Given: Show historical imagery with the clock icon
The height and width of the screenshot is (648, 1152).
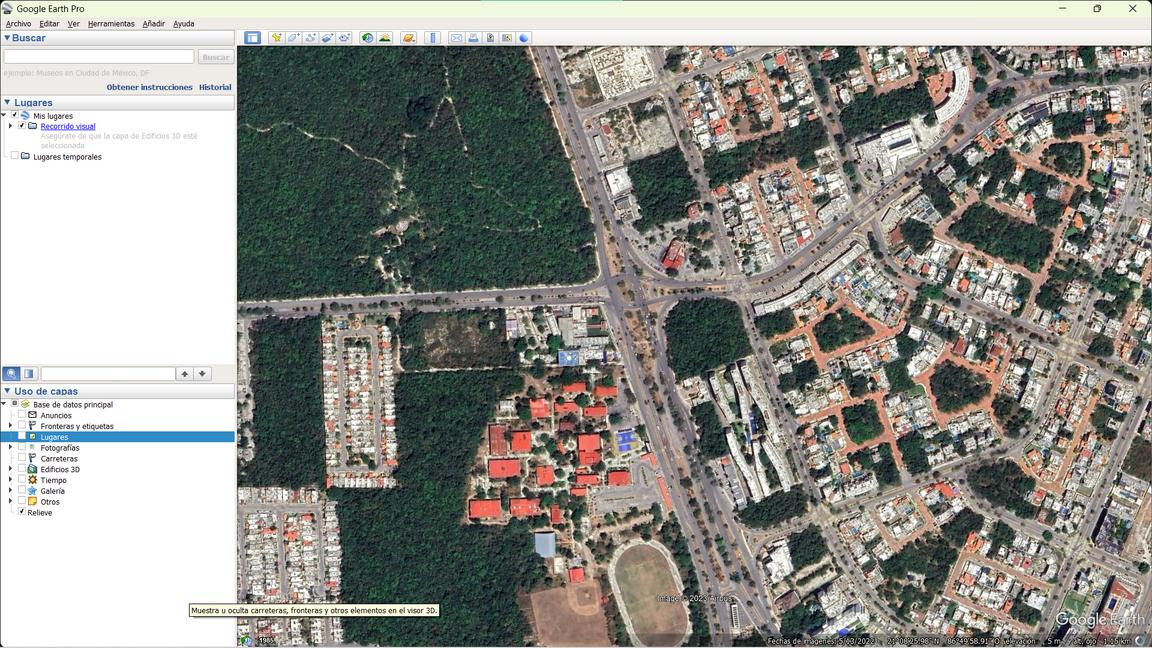Looking at the screenshot, I should pyautogui.click(x=367, y=37).
